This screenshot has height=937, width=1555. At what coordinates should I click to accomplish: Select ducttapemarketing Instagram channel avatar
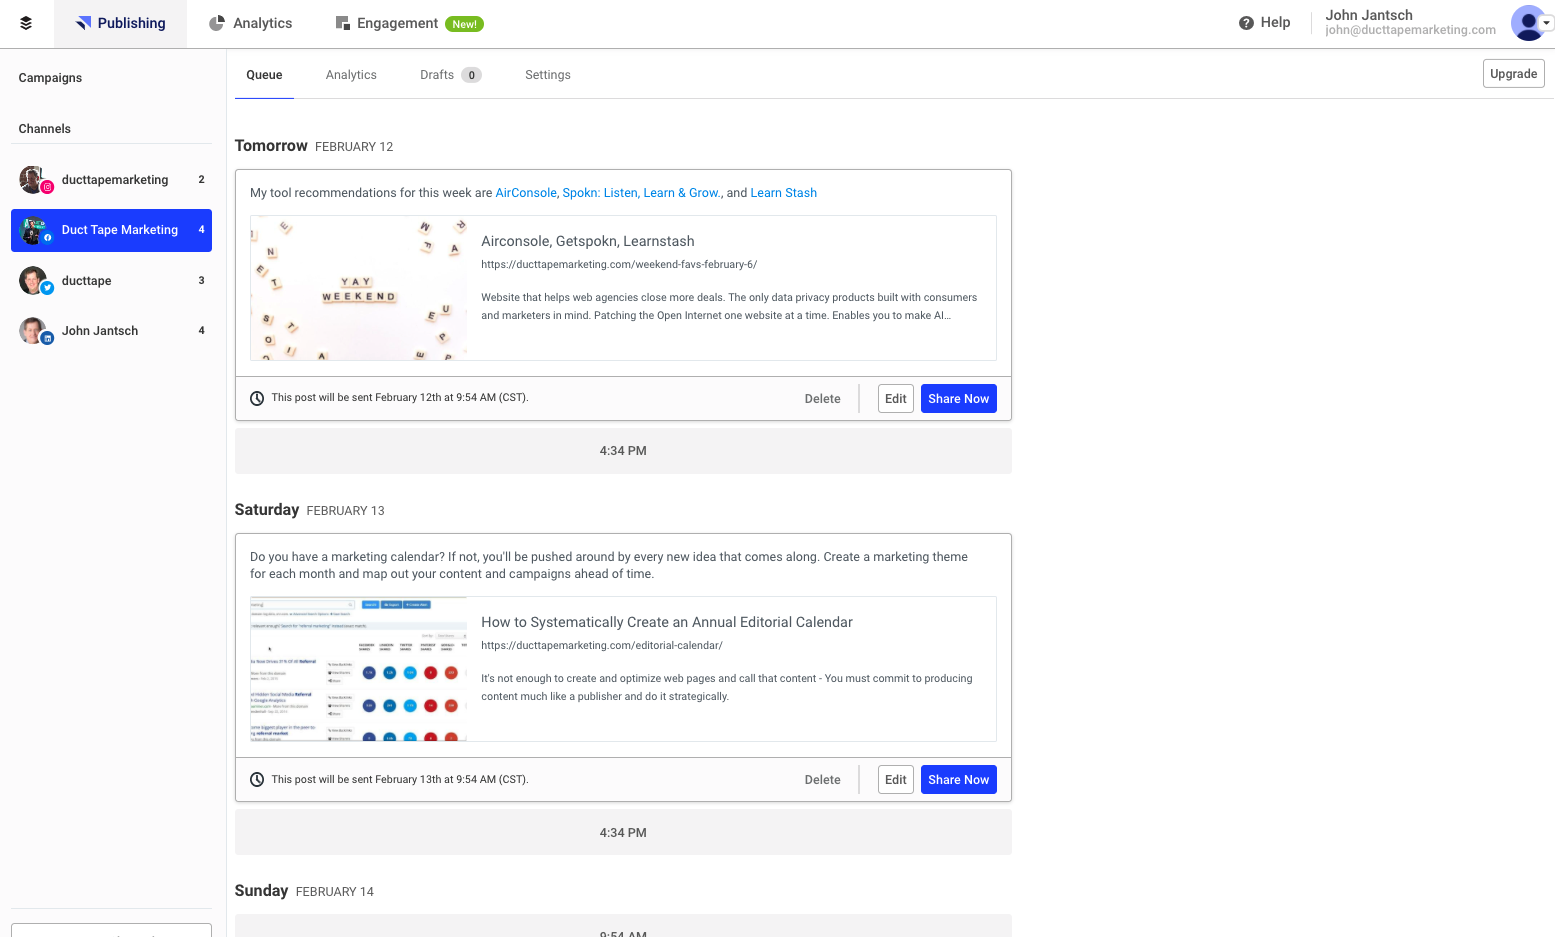coord(34,180)
